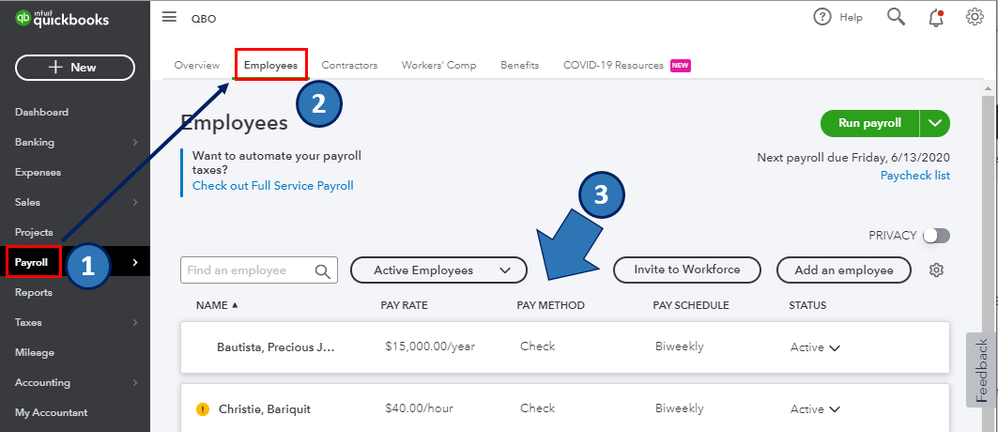Screen dimensions: 998x432
Task: Click the warning icon beside Christie, Bariquit
Action: (x=202, y=409)
